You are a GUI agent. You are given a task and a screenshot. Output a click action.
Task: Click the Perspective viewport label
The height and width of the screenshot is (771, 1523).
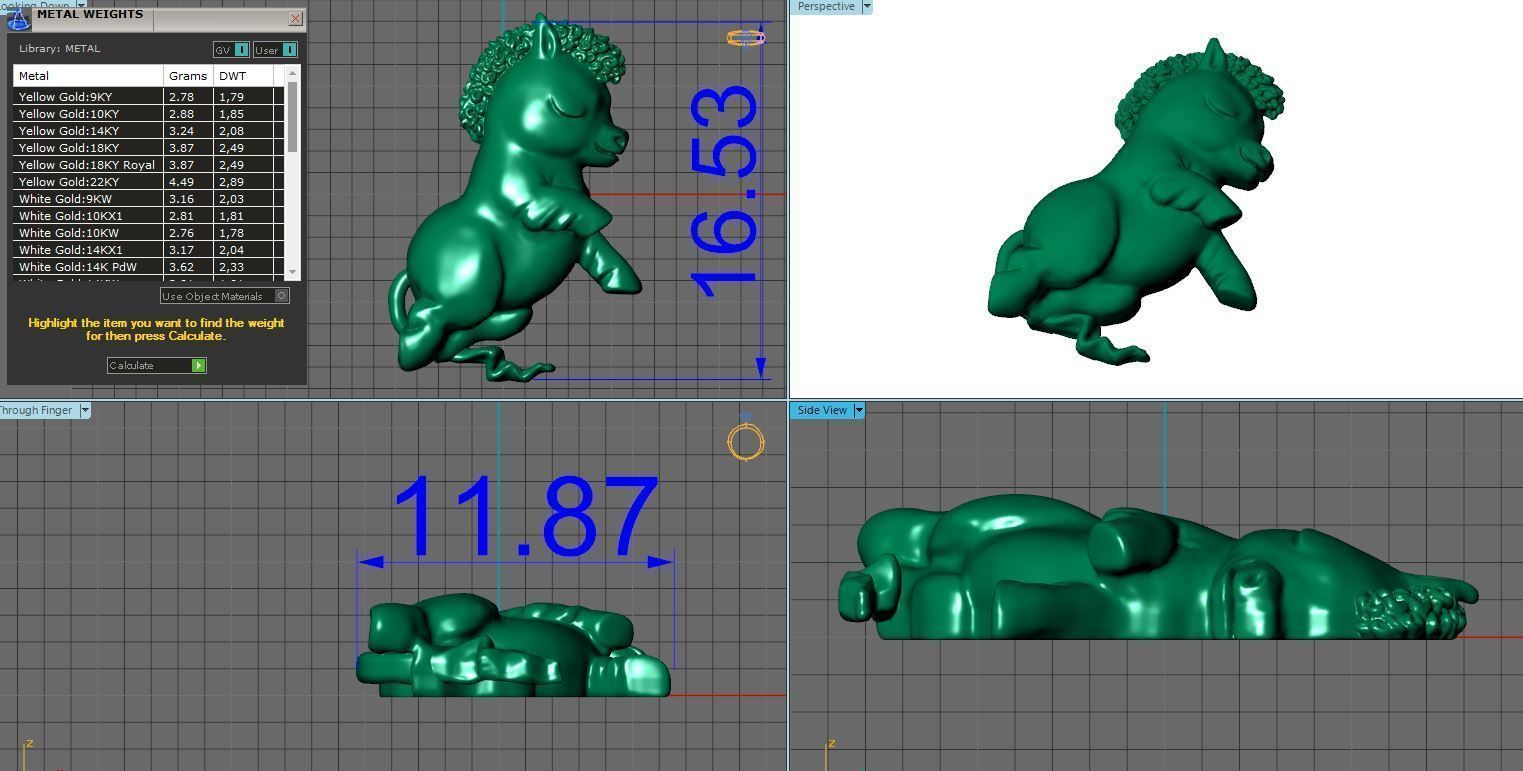coord(826,7)
